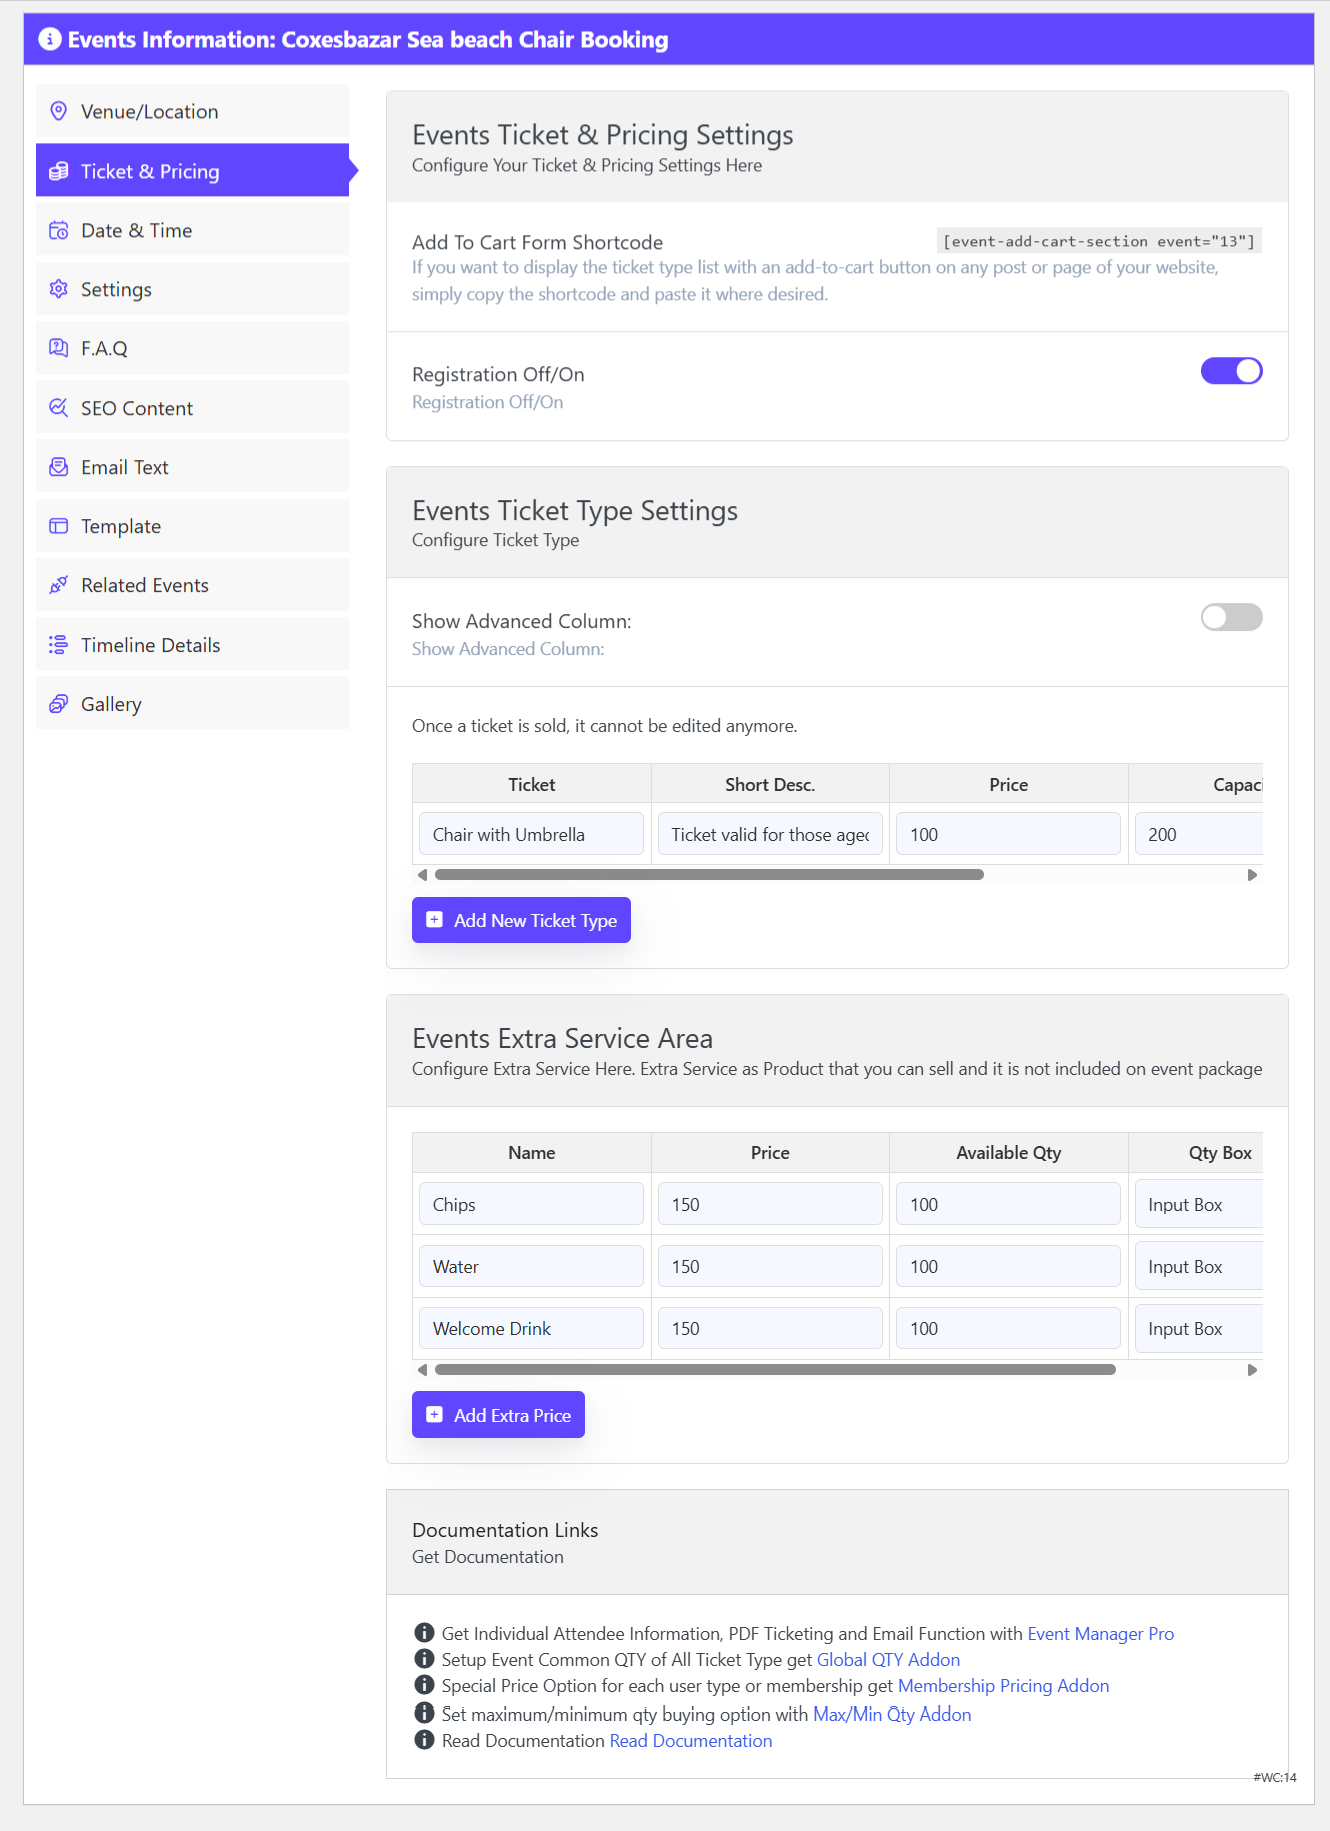1330x1831 pixels.
Task: Turn off the Registration Off/On toggle
Action: coord(1231,371)
